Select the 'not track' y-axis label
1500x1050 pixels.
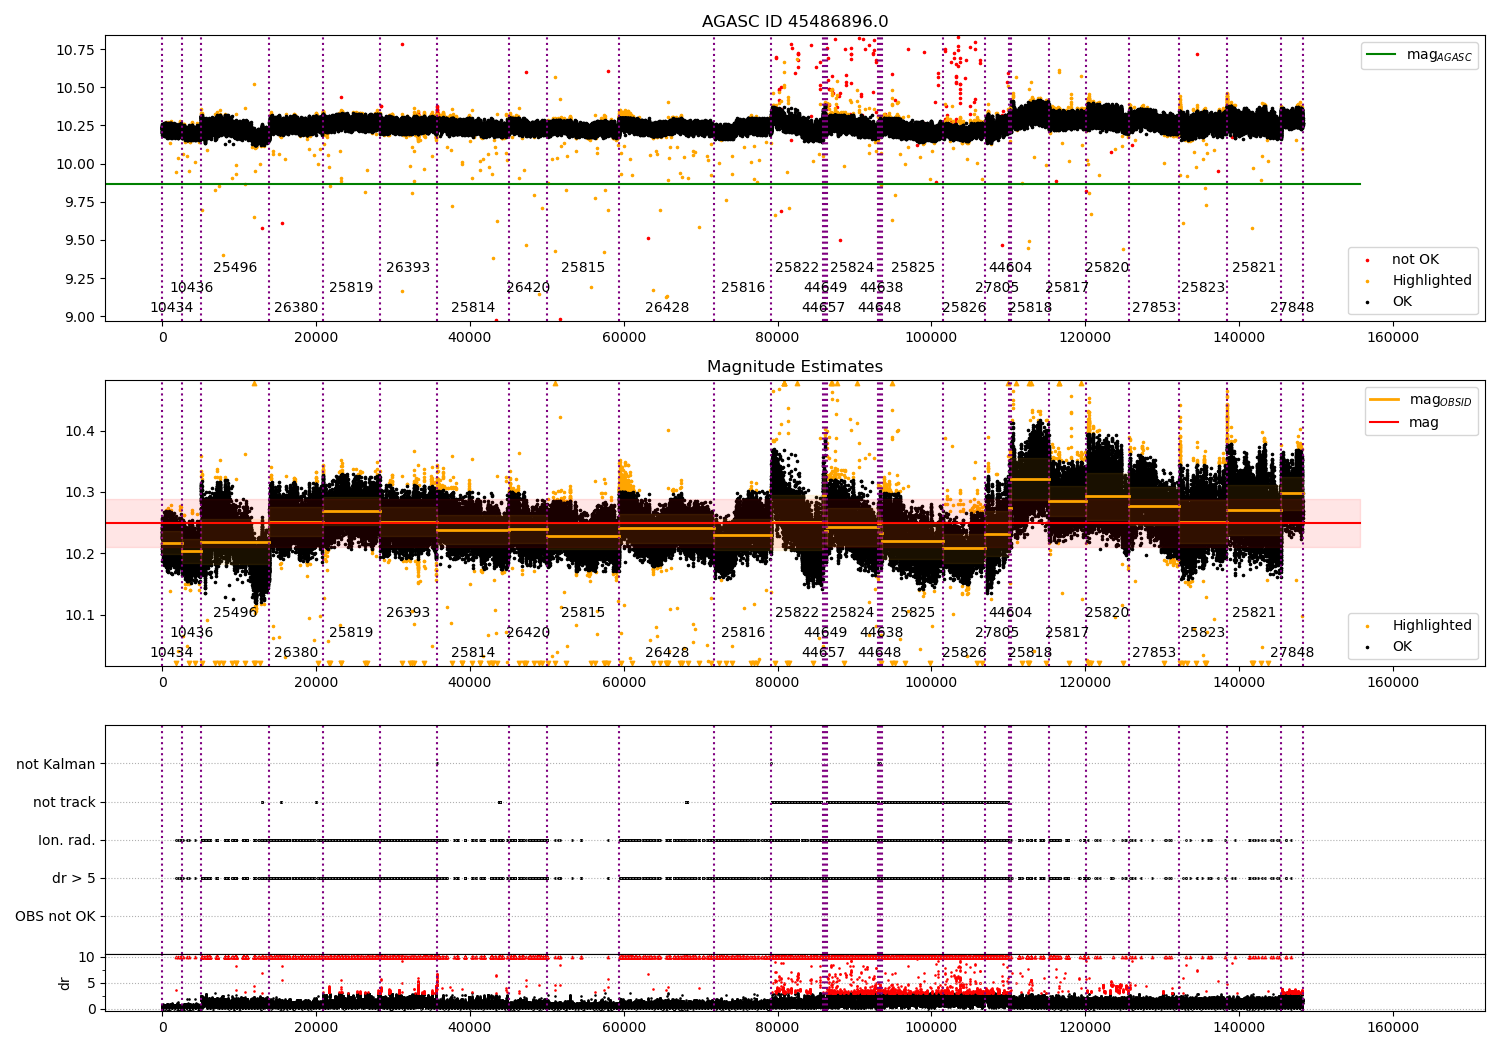(x=64, y=802)
